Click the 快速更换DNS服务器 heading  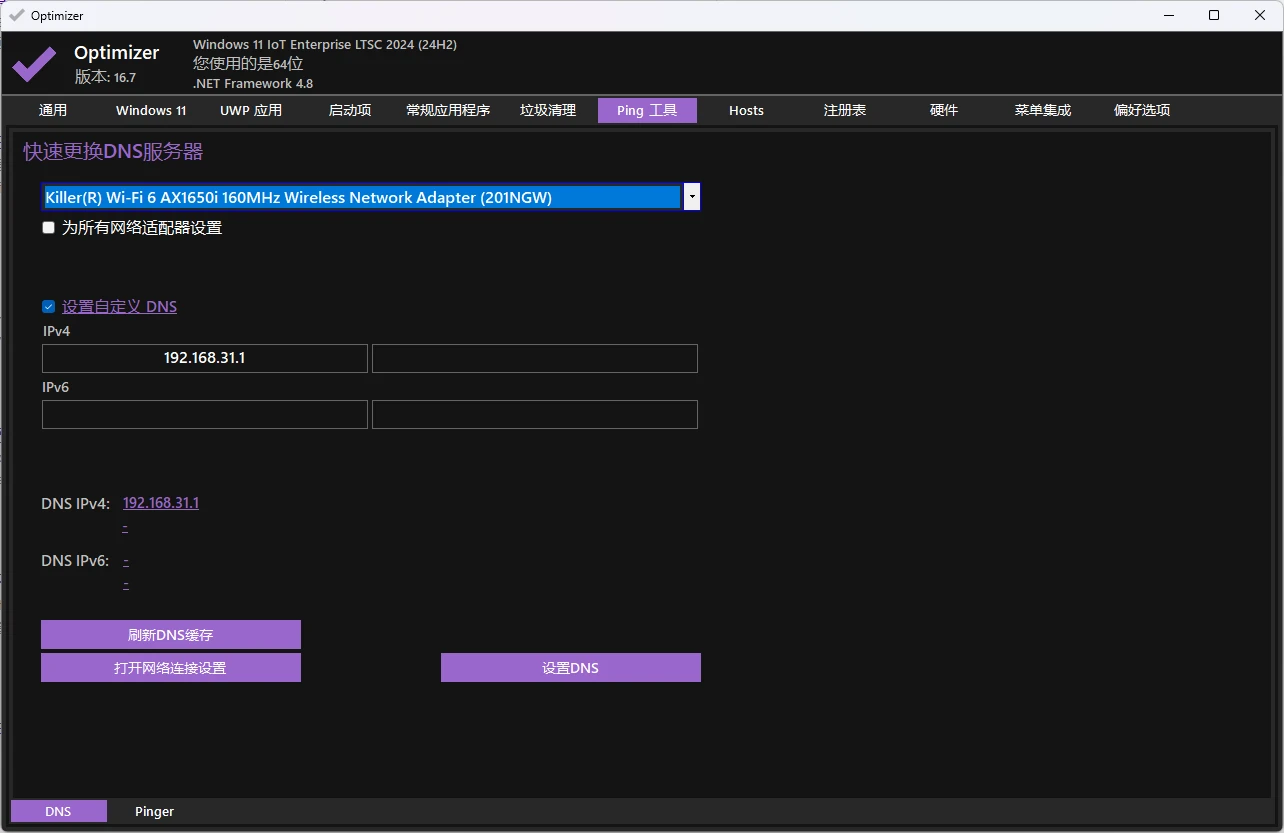click(113, 152)
